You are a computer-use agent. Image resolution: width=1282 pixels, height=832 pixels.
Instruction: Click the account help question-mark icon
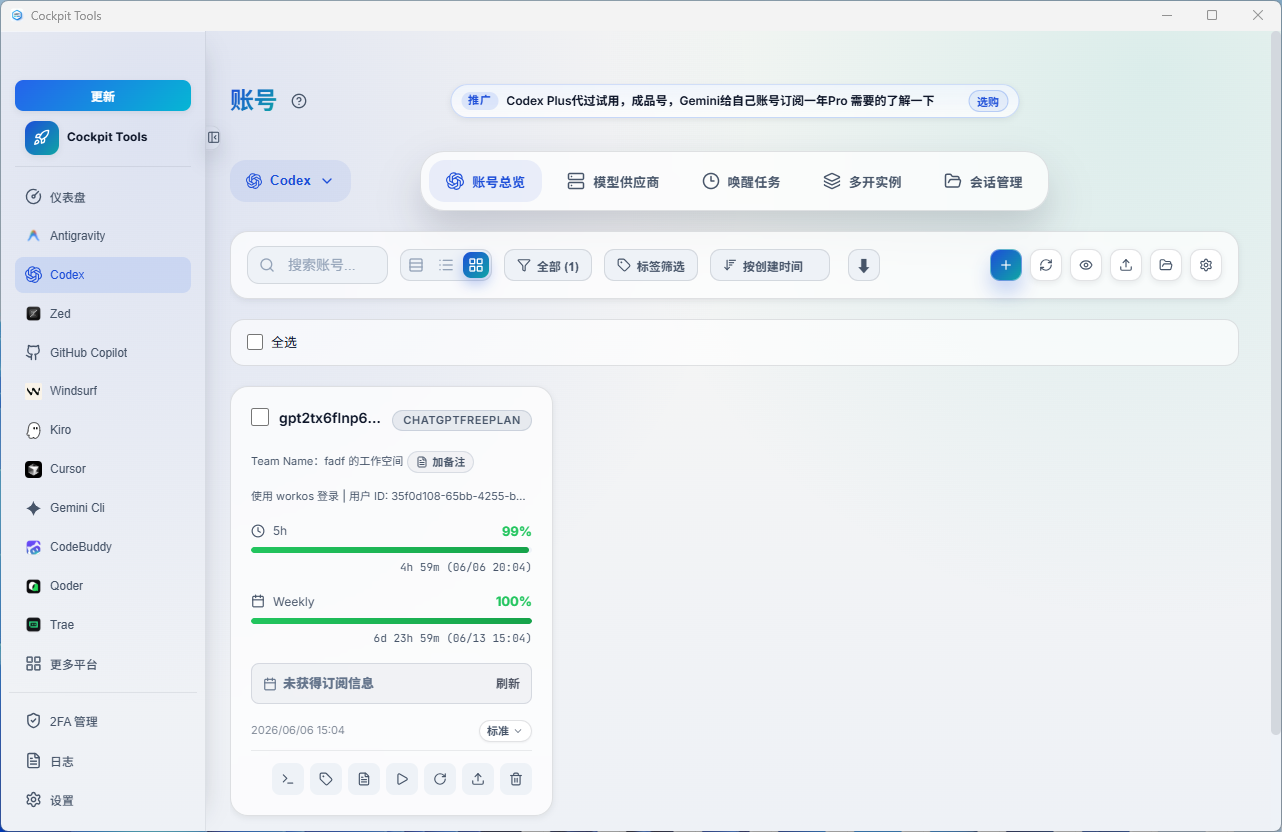tap(299, 101)
